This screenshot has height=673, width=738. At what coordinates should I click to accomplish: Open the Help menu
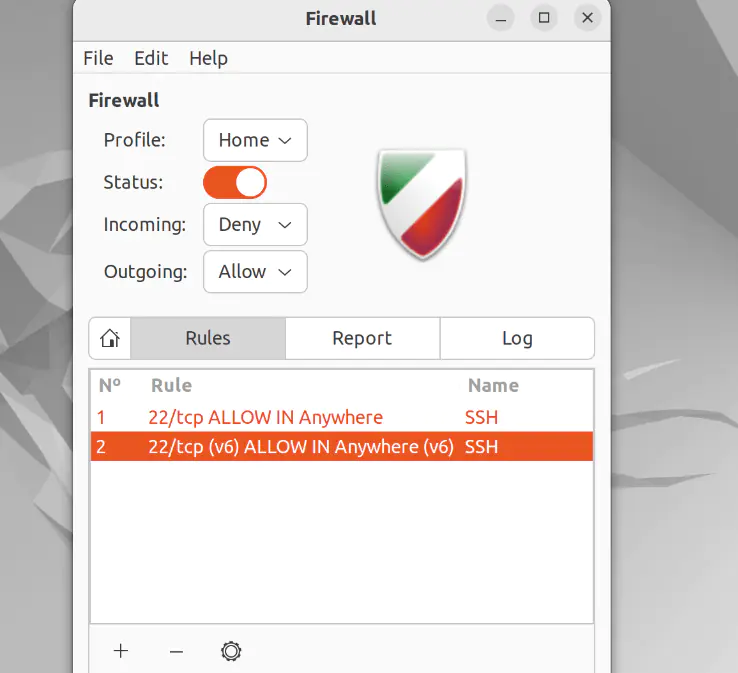(x=208, y=58)
